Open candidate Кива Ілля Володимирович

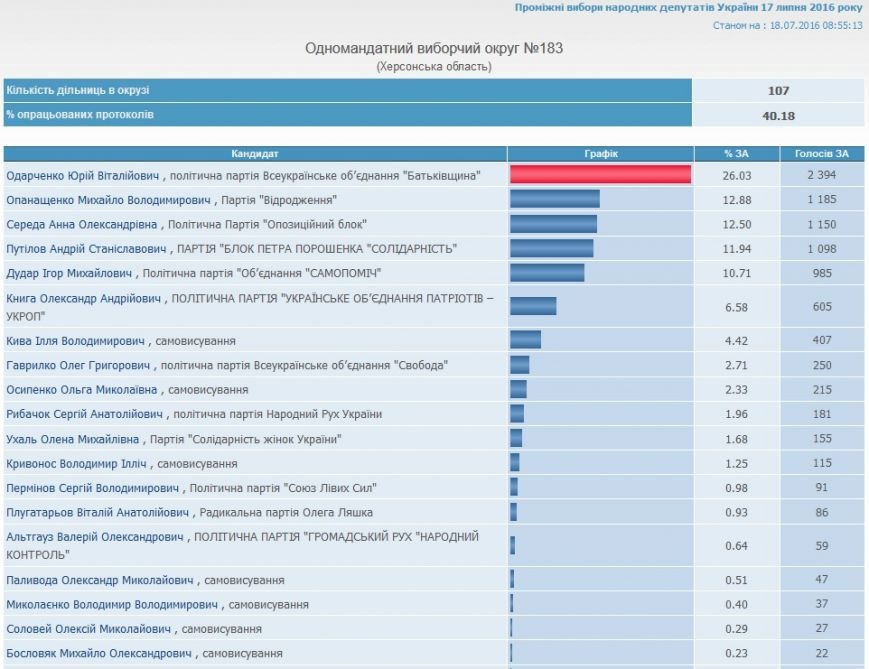(75, 341)
